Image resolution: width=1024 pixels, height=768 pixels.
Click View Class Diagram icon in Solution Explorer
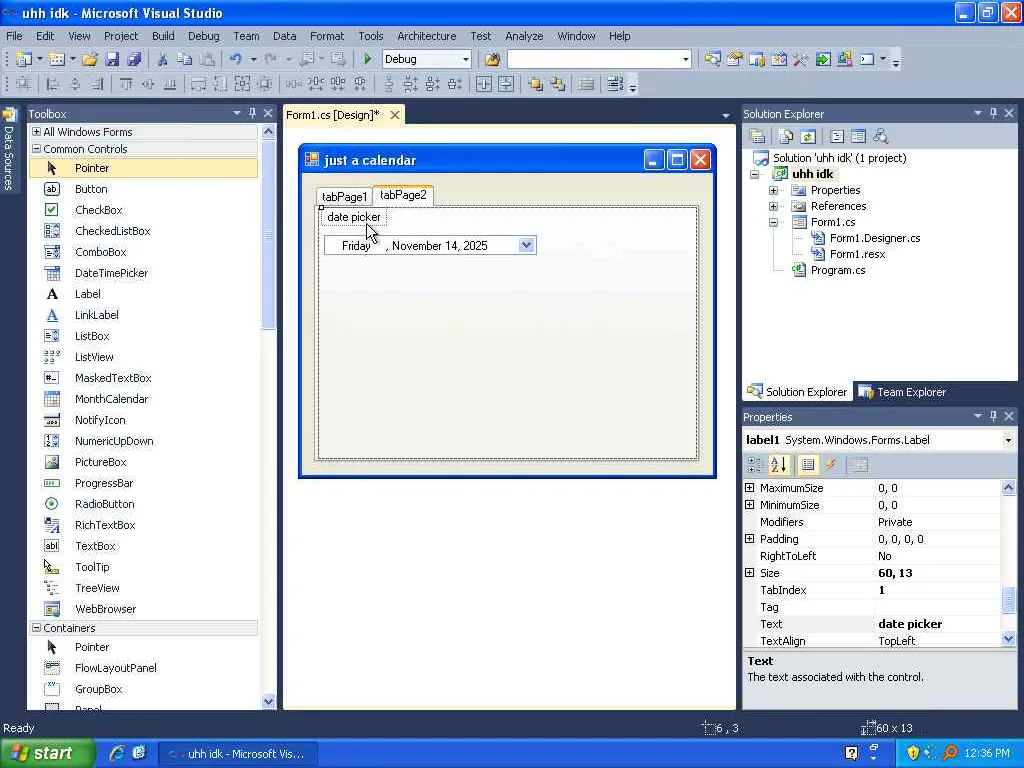coord(881,136)
